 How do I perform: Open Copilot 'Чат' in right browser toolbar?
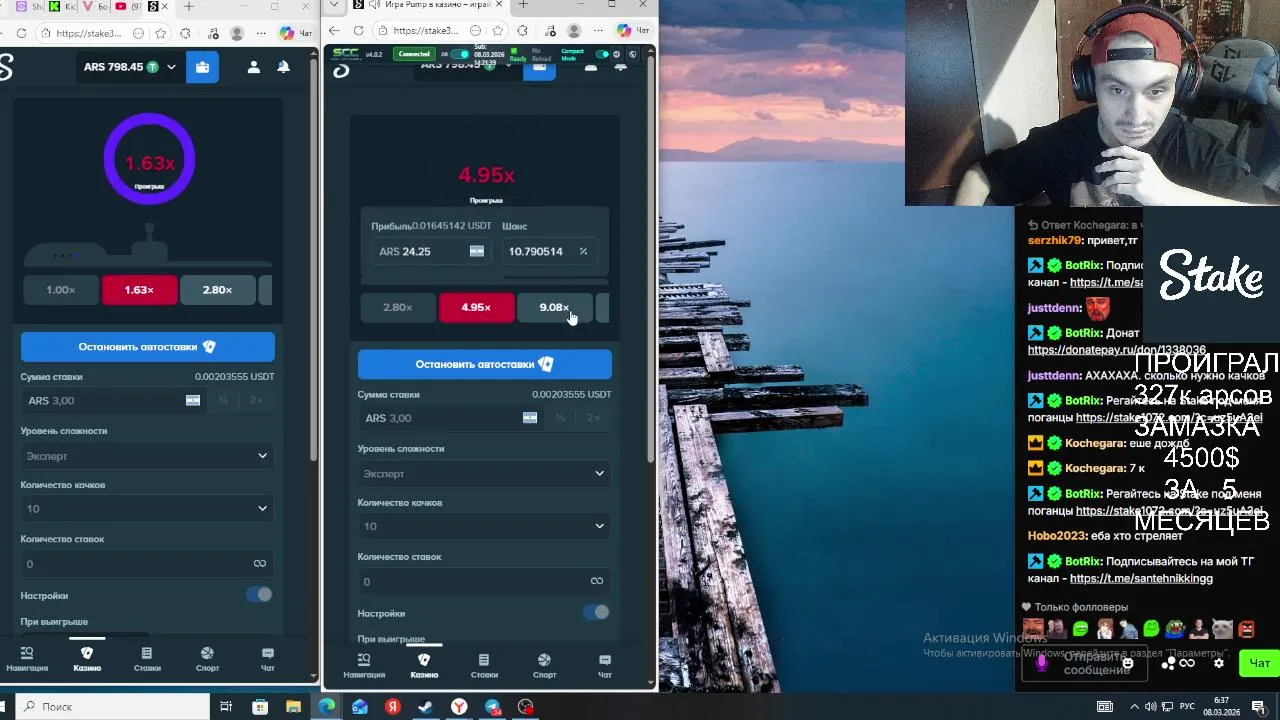633,31
